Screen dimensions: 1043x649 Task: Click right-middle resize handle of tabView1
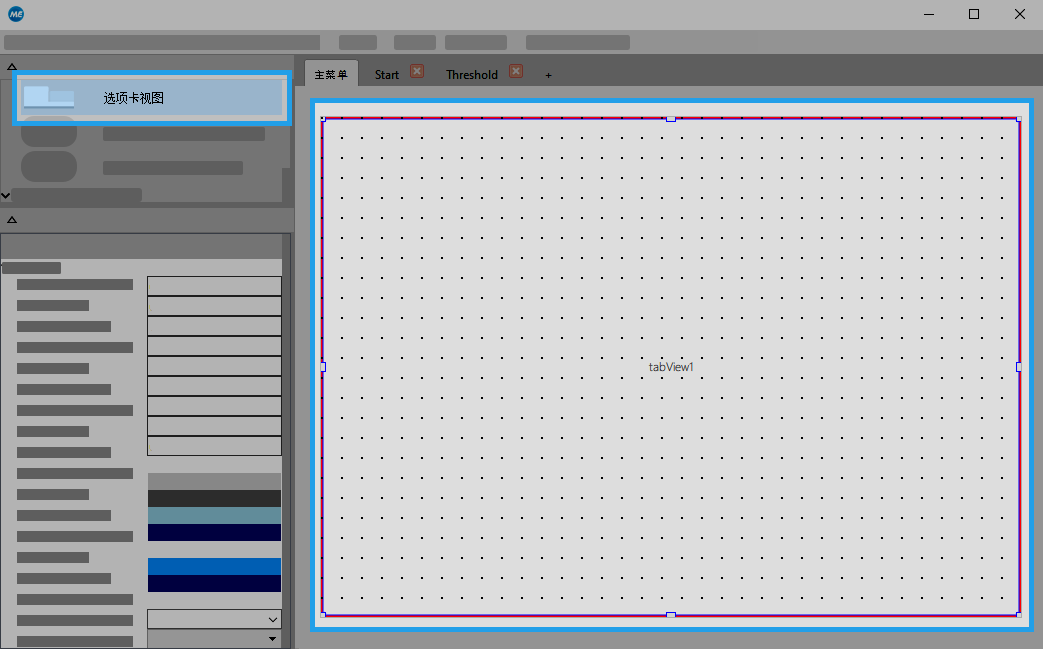[x=1019, y=367]
